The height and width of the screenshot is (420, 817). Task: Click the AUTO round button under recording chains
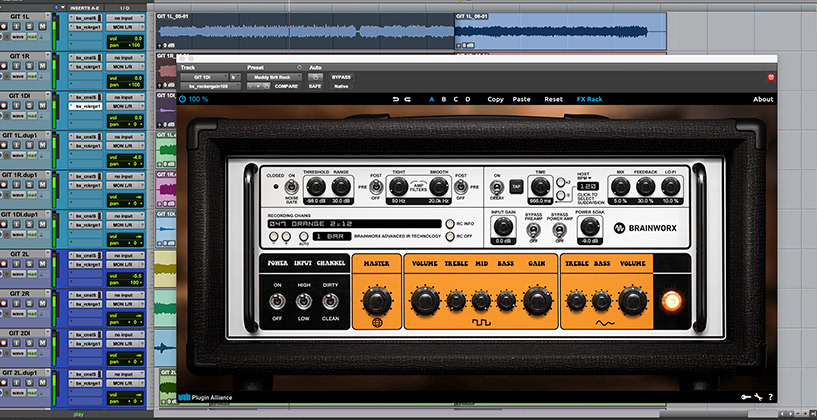(x=303, y=236)
